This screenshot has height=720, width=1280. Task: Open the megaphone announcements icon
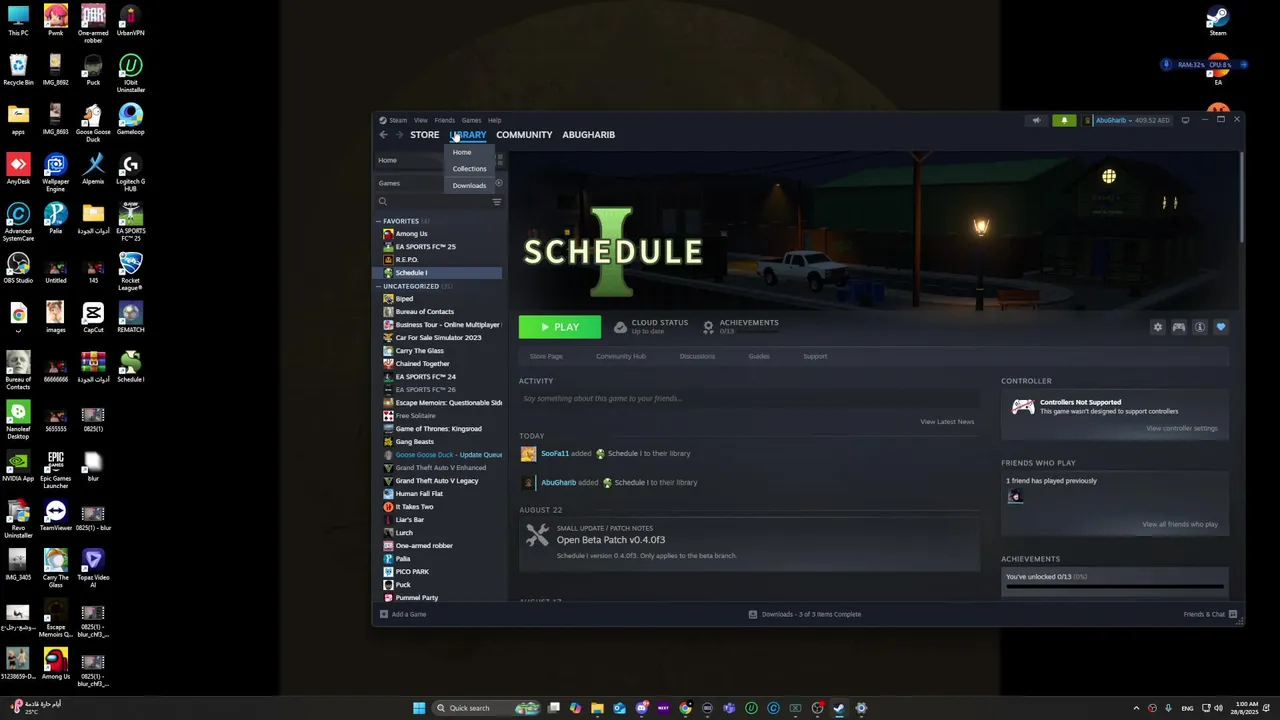[x=1036, y=120]
